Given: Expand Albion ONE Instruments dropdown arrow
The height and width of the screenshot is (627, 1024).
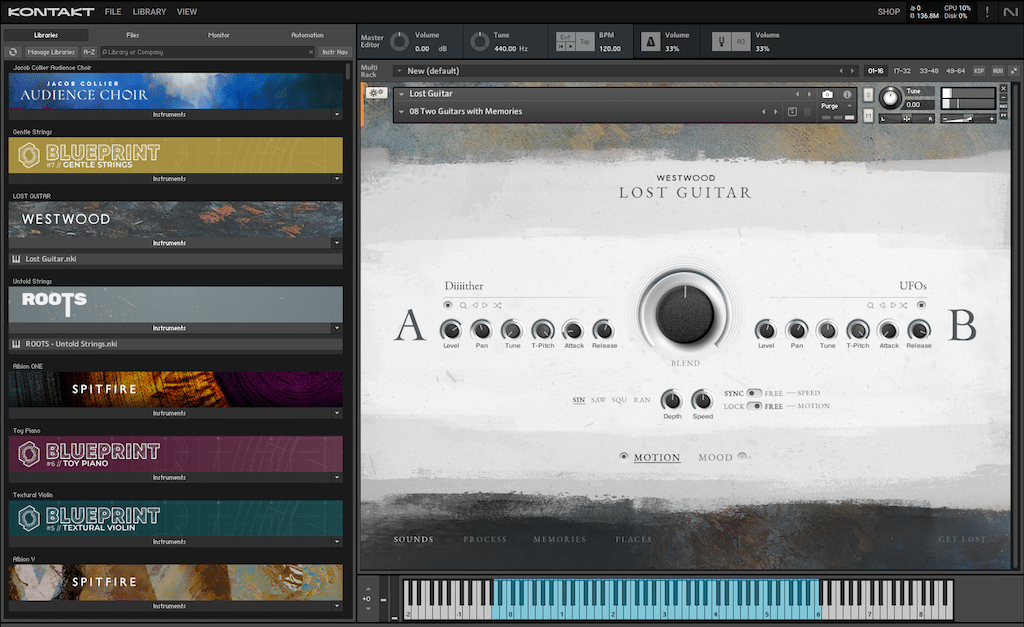Looking at the screenshot, I should tap(337, 413).
